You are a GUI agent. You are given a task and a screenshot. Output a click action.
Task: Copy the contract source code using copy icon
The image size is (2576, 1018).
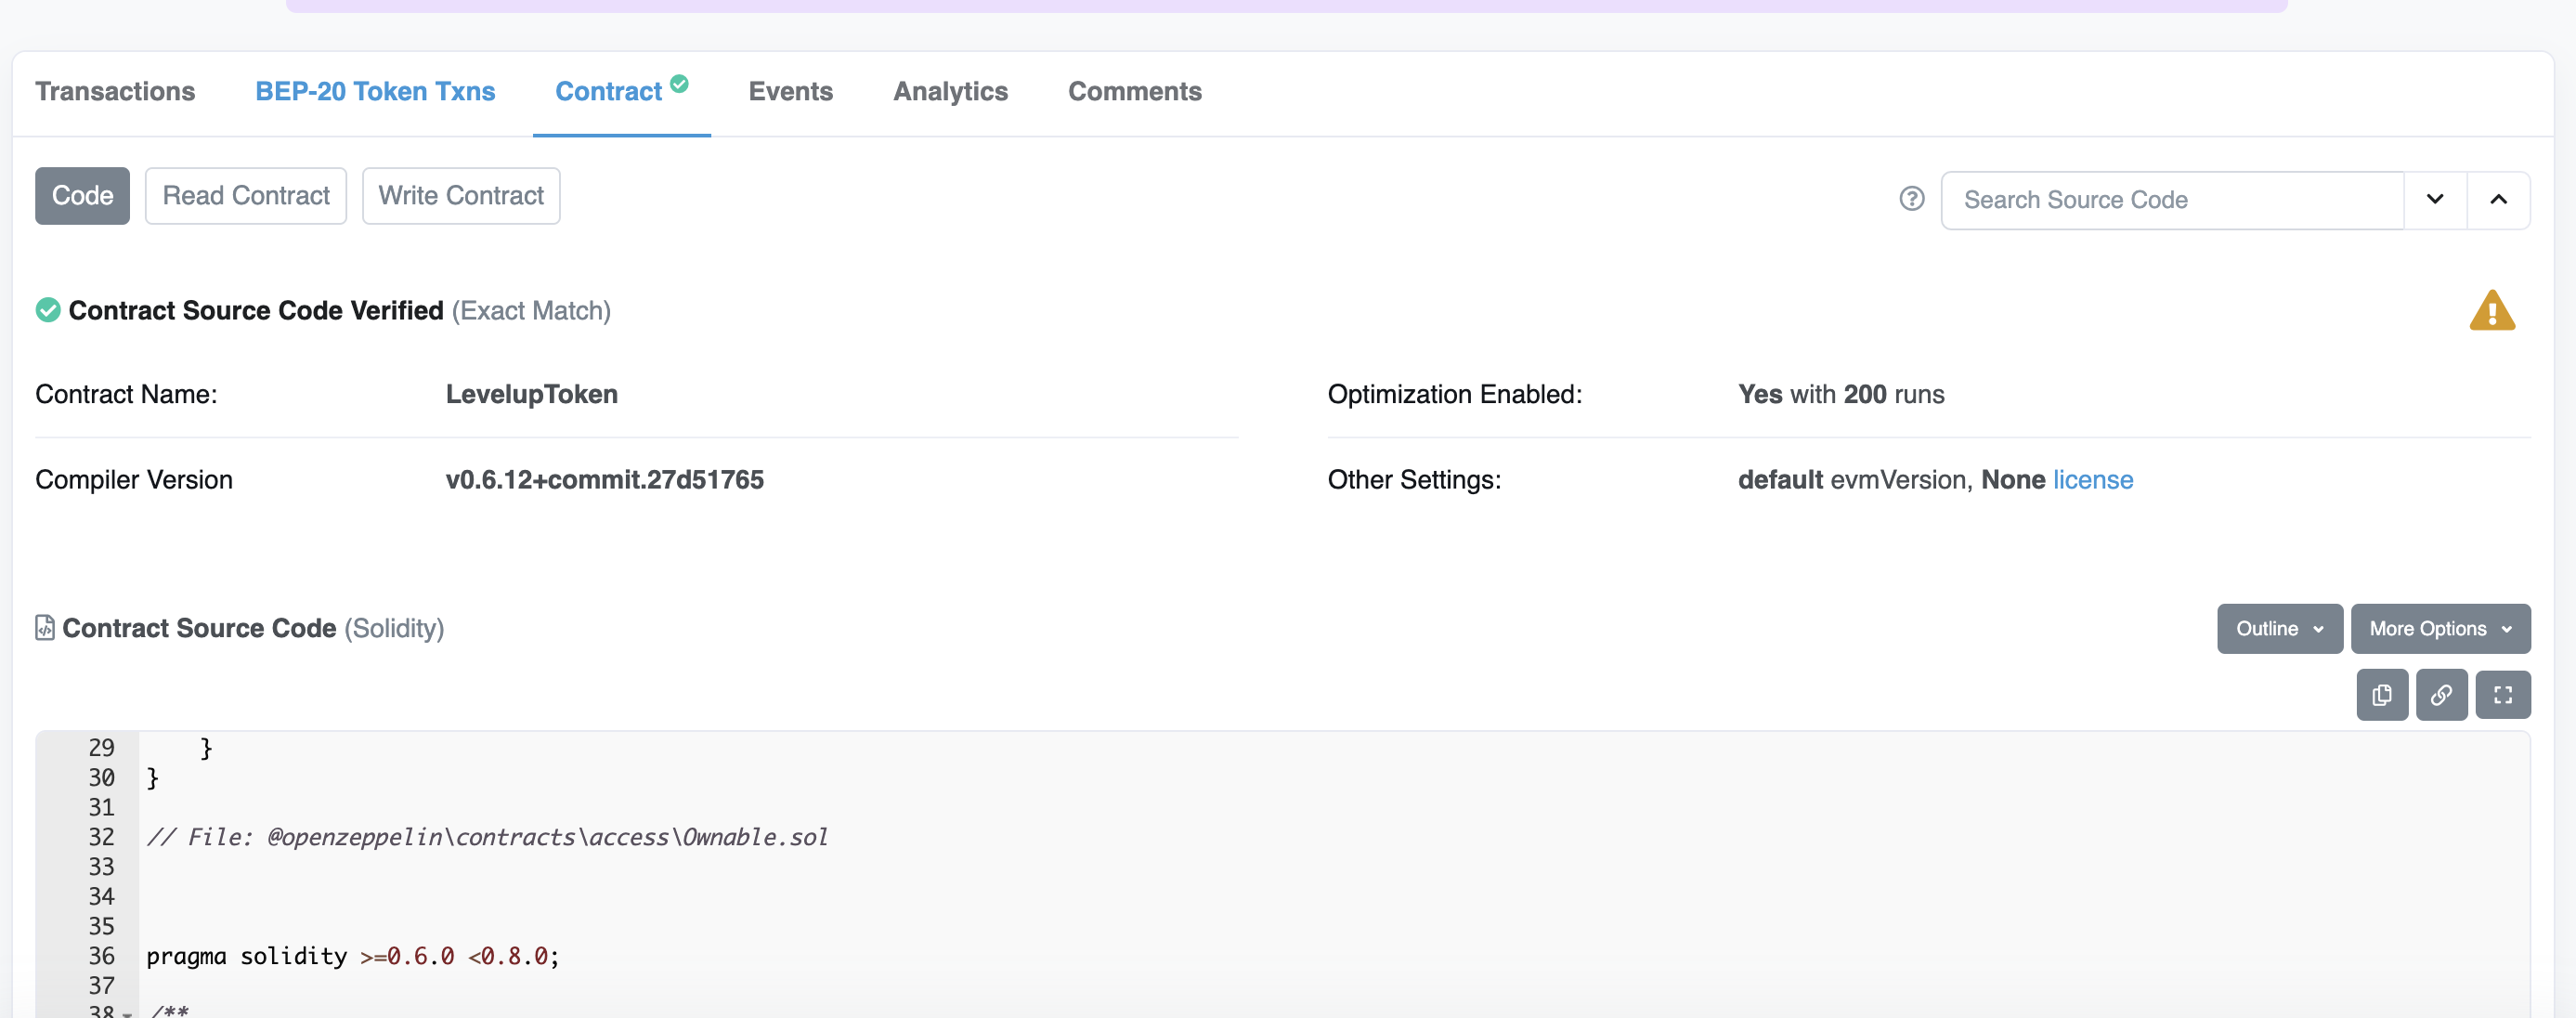[2383, 694]
